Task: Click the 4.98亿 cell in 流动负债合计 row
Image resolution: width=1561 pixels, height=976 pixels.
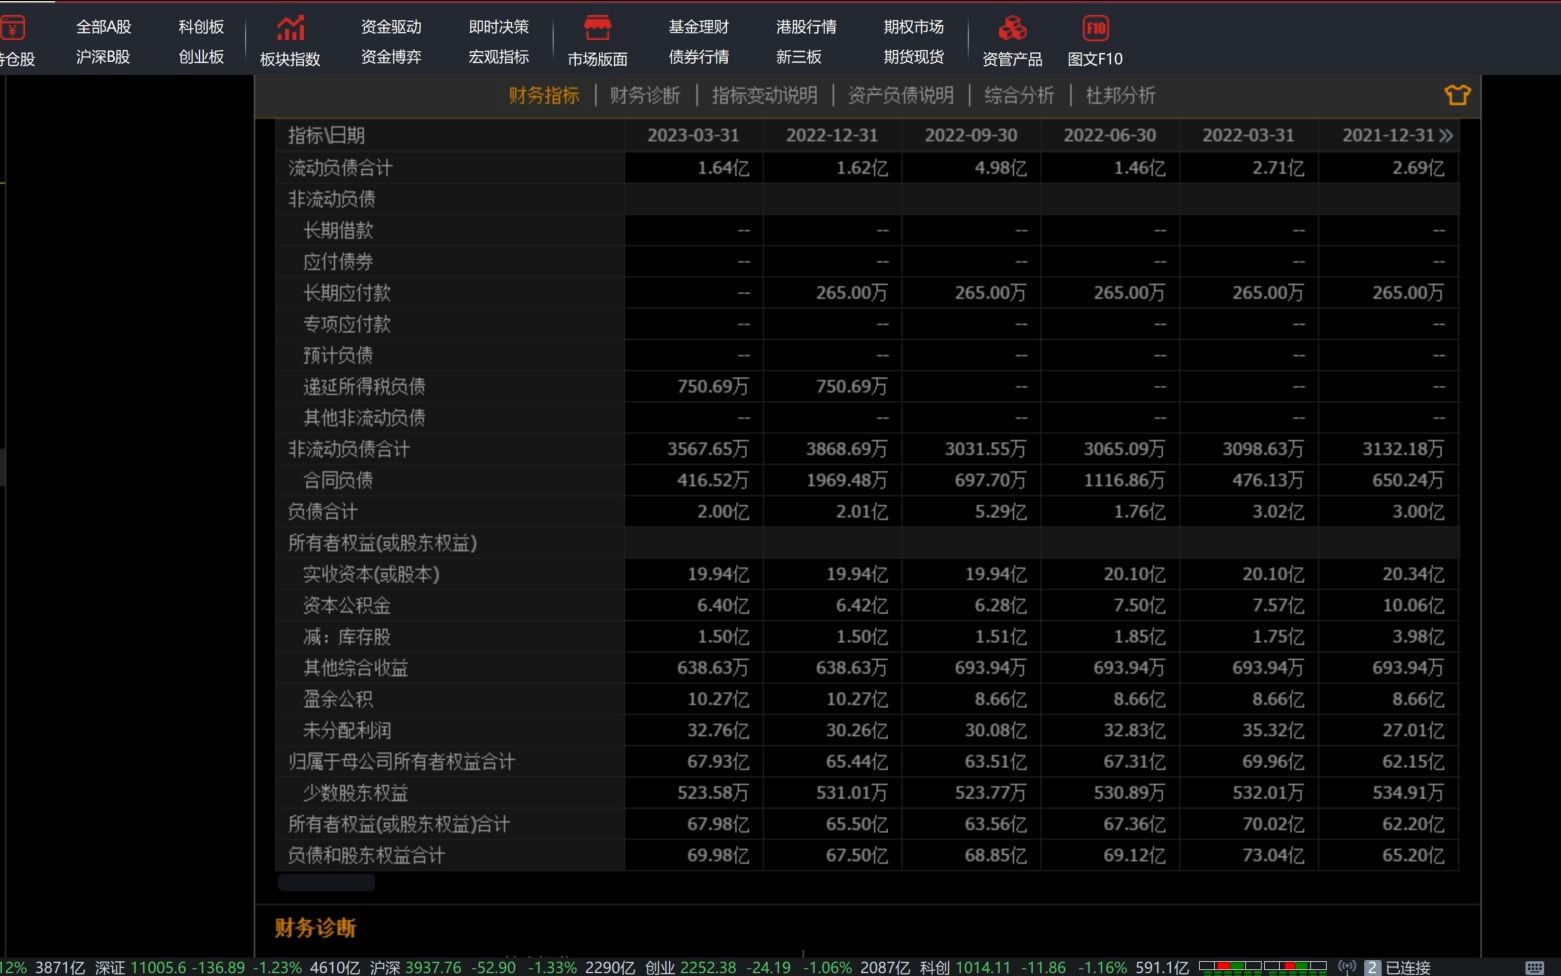Action: tap(1001, 168)
